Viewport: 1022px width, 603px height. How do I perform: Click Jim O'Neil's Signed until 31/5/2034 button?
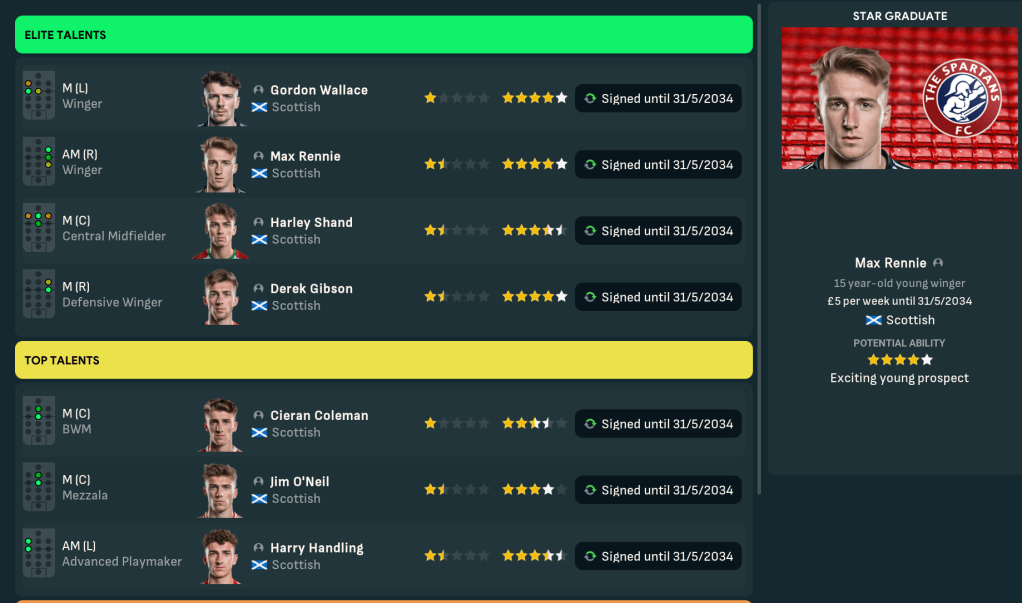point(658,490)
